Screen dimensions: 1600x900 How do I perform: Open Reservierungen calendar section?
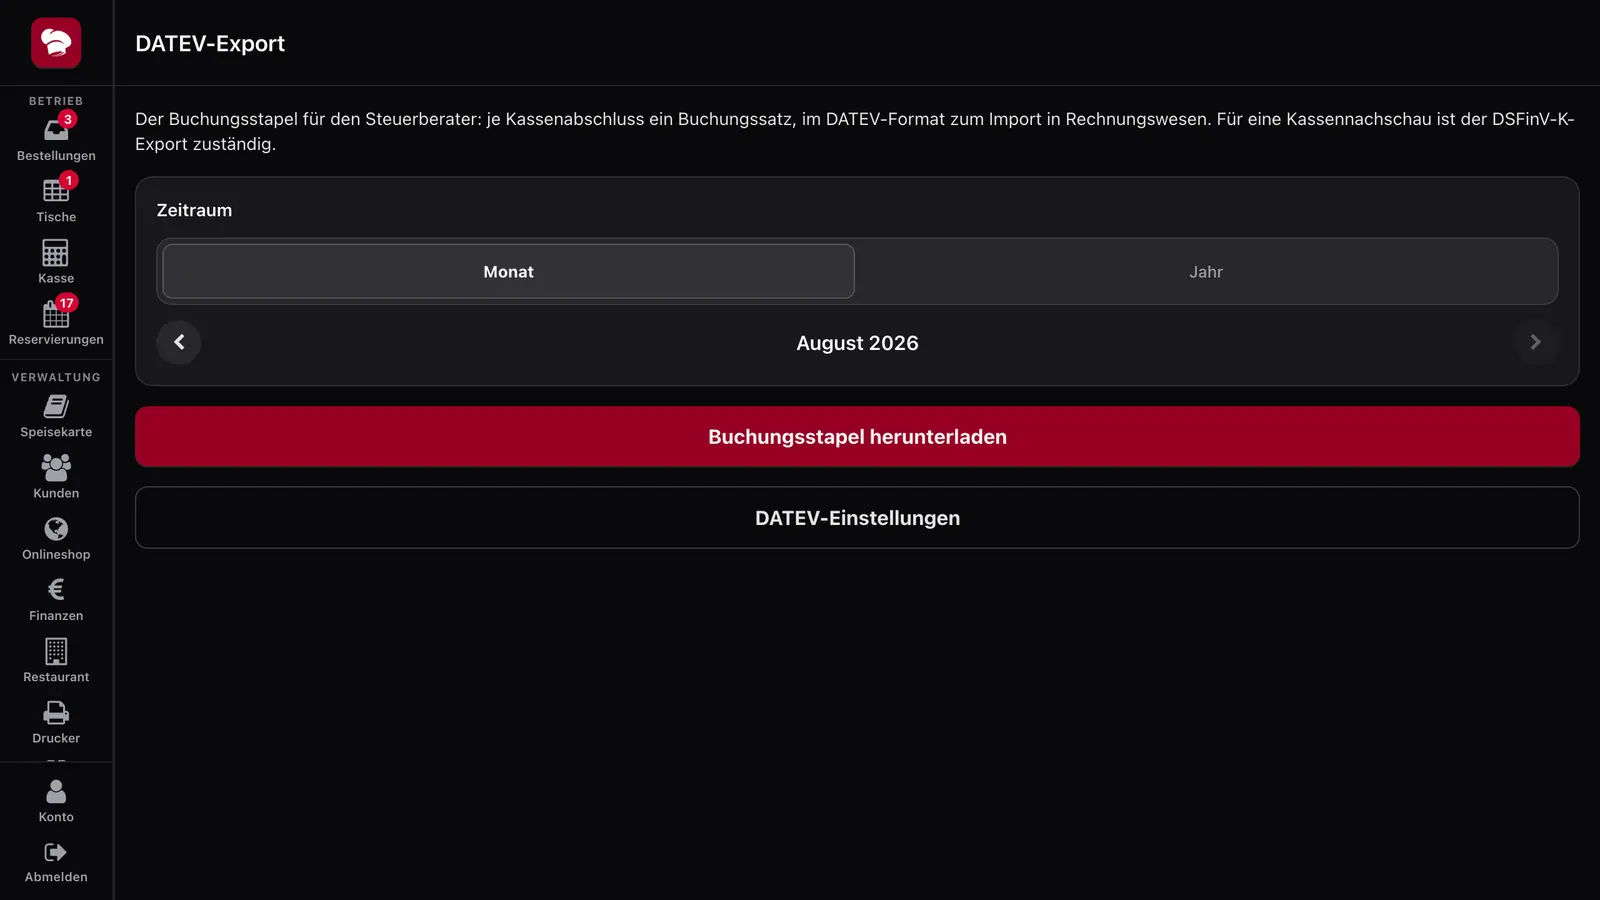pos(56,323)
